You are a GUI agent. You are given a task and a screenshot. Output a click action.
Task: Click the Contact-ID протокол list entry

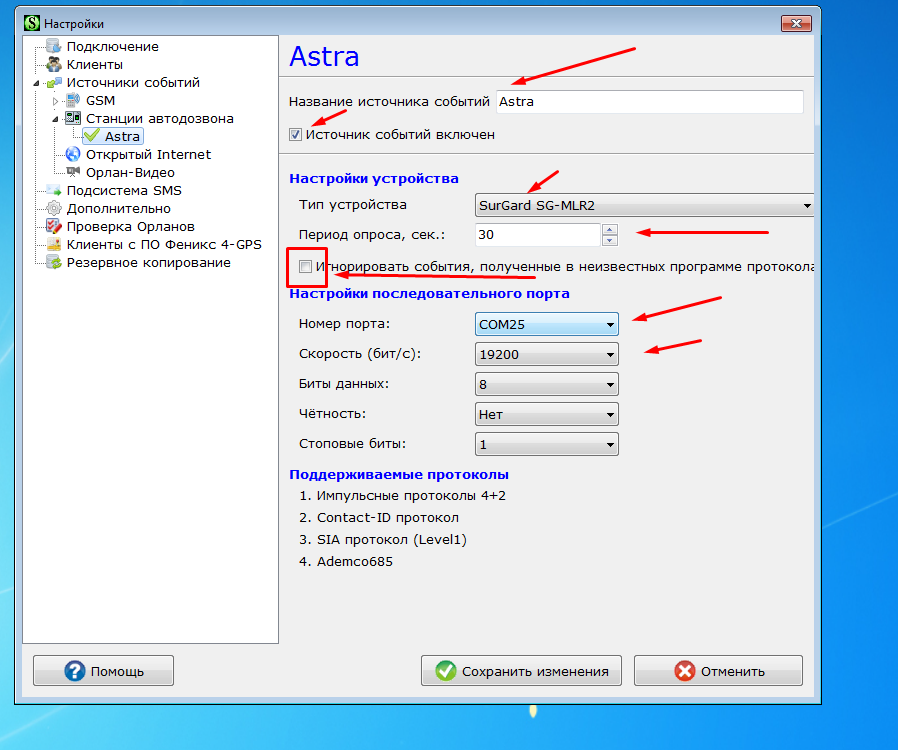point(388,518)
